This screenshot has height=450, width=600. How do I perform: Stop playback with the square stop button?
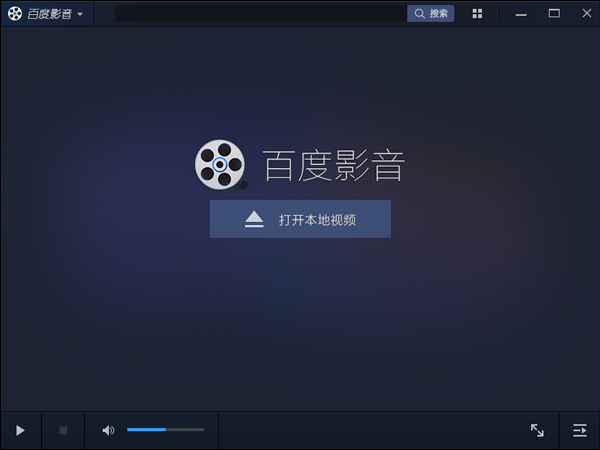point(63,430)
